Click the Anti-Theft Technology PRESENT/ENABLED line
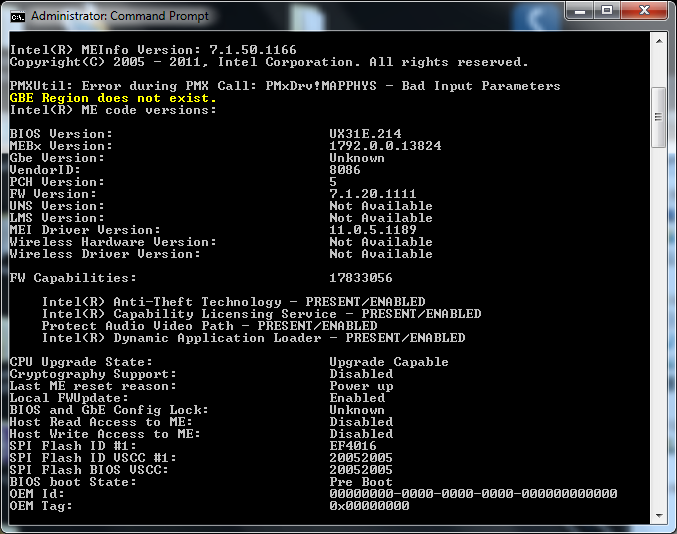The width and height of the screenshot is (677, 534). pyautogui.click(x=234, y=302)
